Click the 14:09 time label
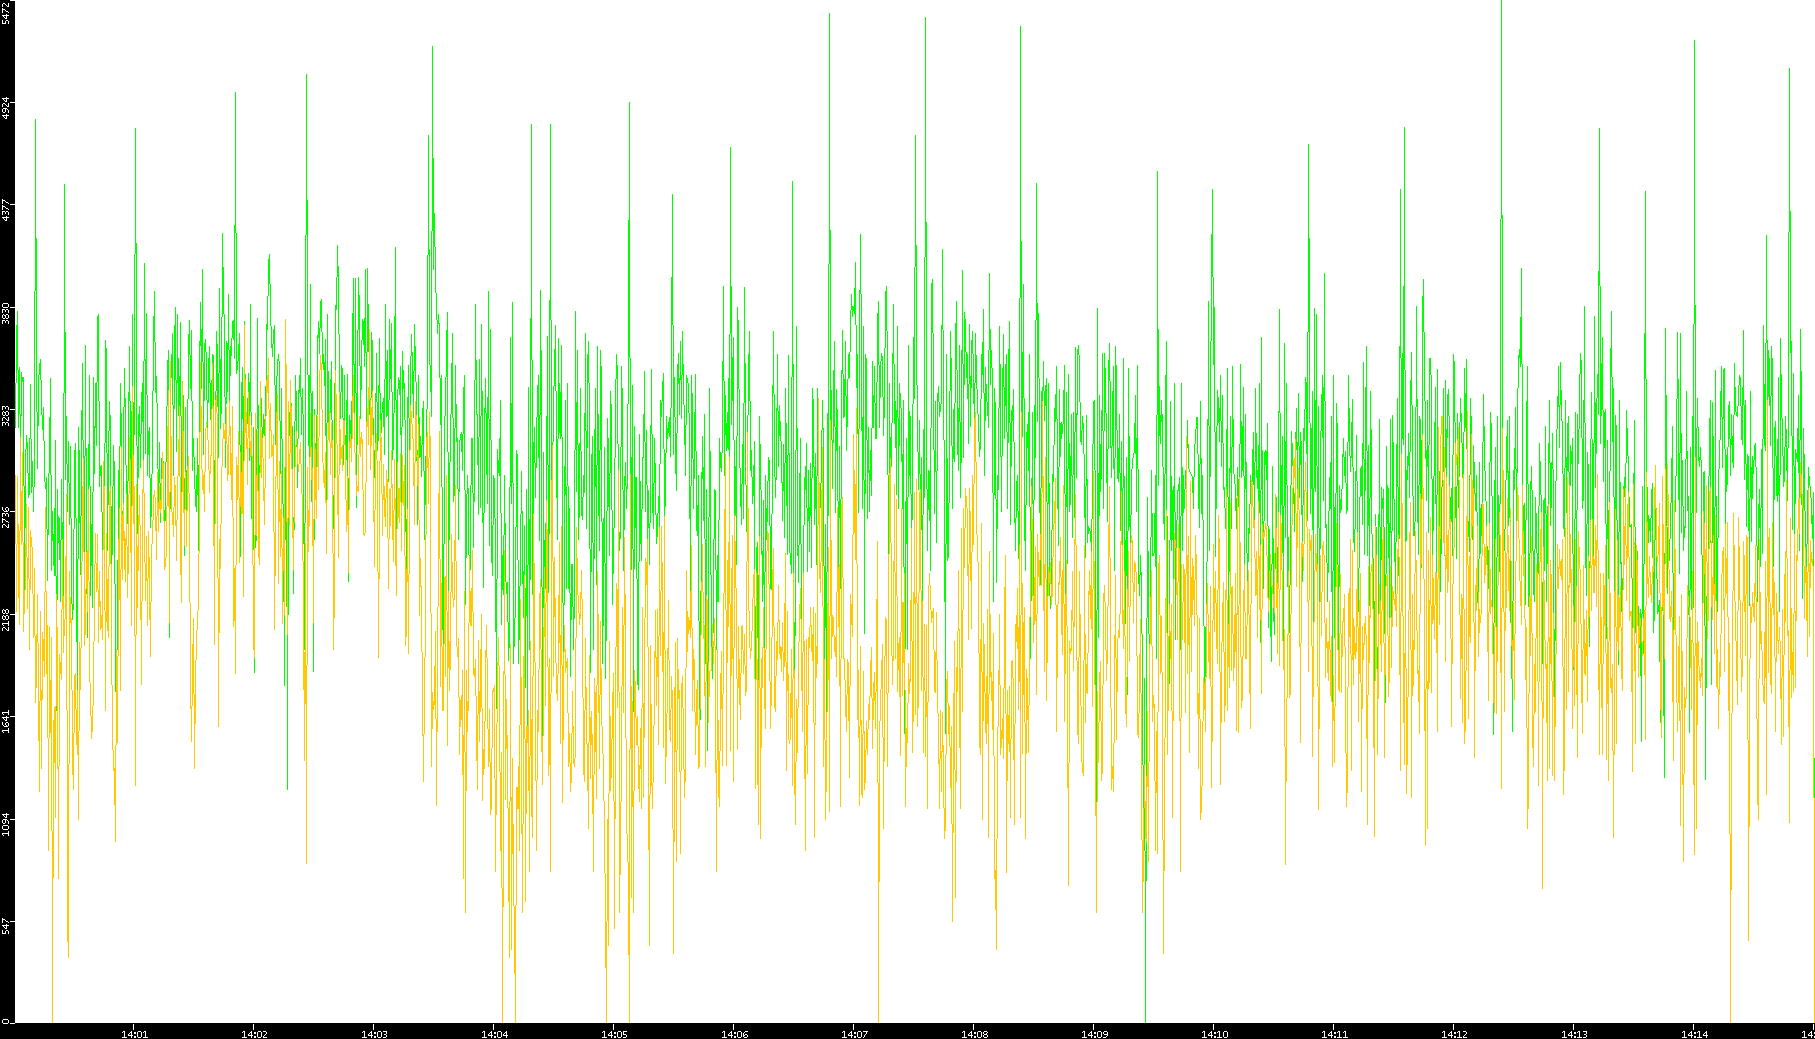This screenshot has height=1039, width=1815. (x=1095, y=1033)
